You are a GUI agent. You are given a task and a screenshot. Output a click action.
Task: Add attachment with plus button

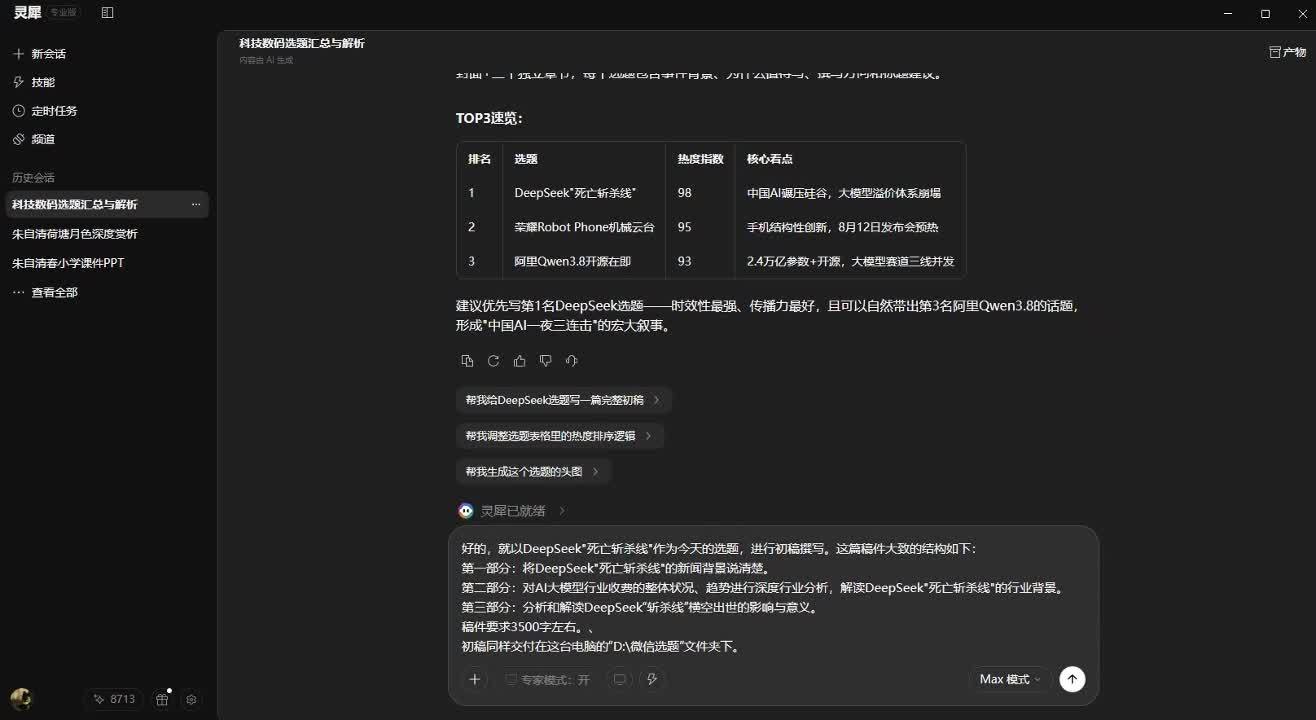474,679
